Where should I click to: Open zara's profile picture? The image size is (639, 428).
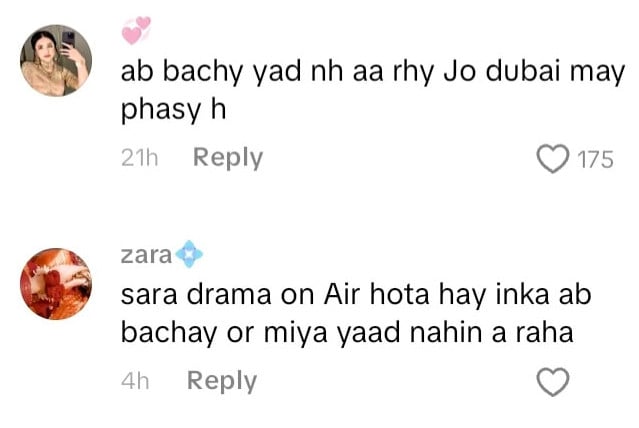click(56, 284)
